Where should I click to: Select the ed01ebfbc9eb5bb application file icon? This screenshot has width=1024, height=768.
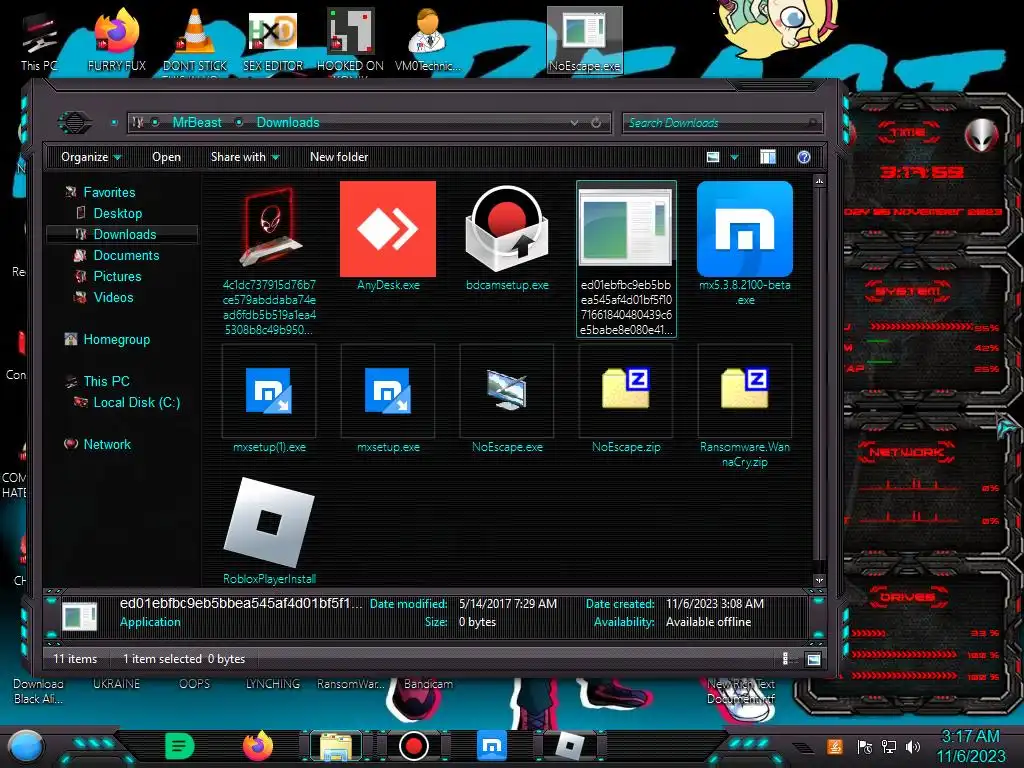click(x=626, y=229)
